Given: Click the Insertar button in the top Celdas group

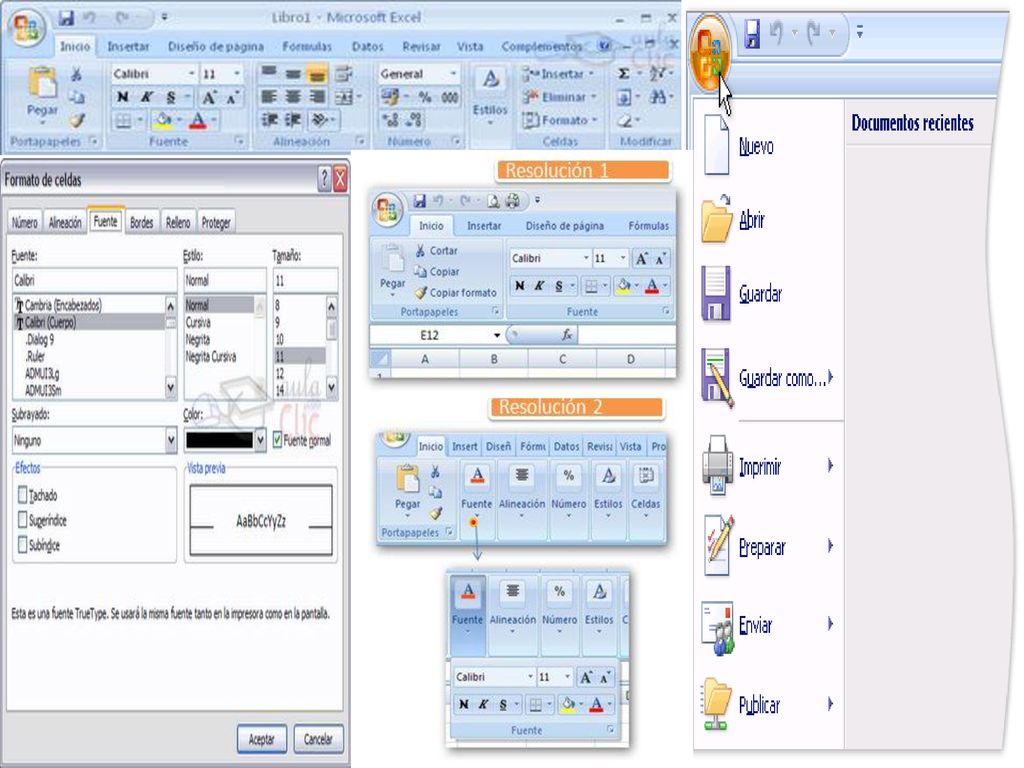Looking at the screenshot, I should coord(558,74).
